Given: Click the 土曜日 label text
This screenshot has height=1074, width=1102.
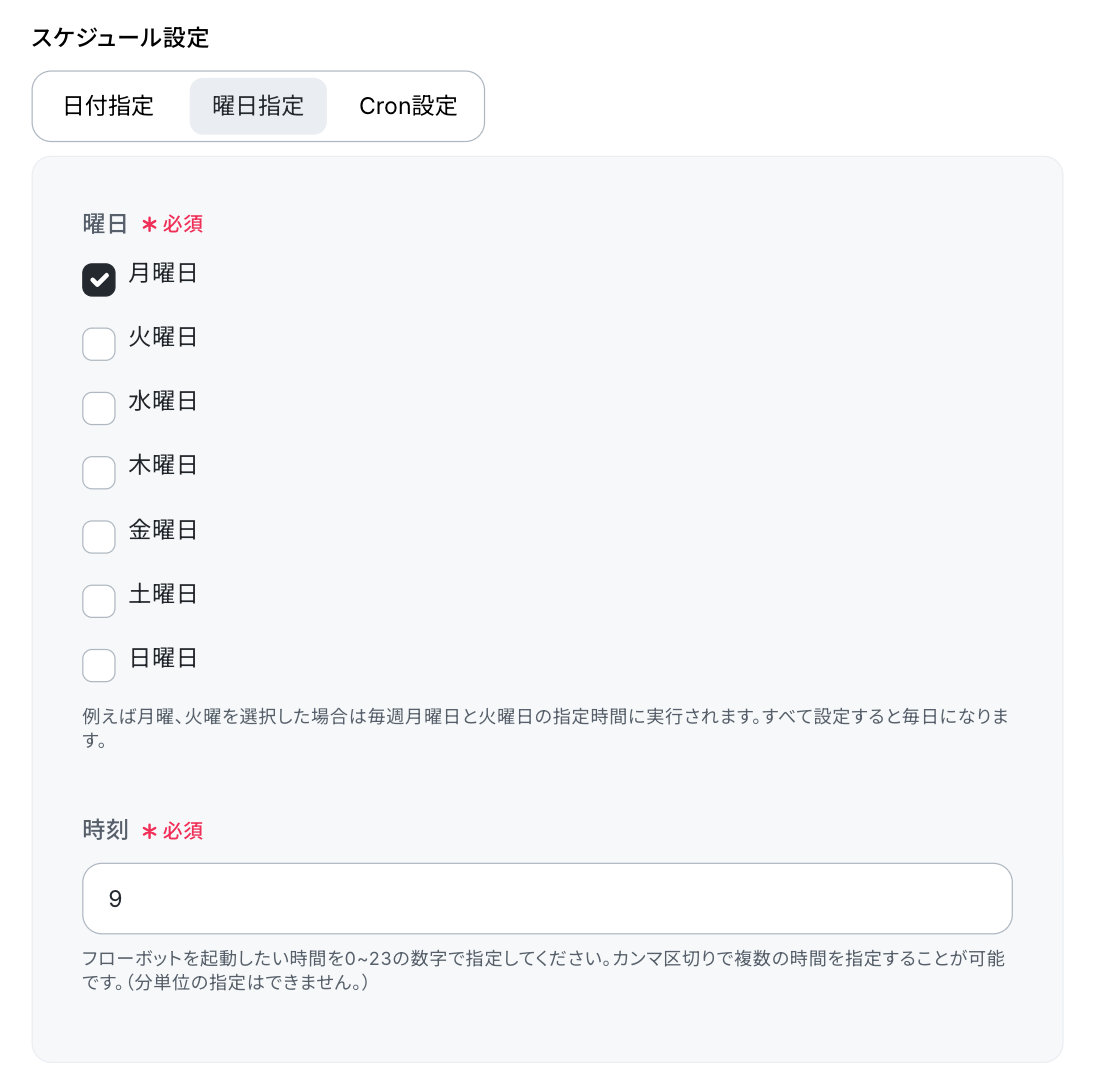Looking at the screenshot, I should coord(162,594).
